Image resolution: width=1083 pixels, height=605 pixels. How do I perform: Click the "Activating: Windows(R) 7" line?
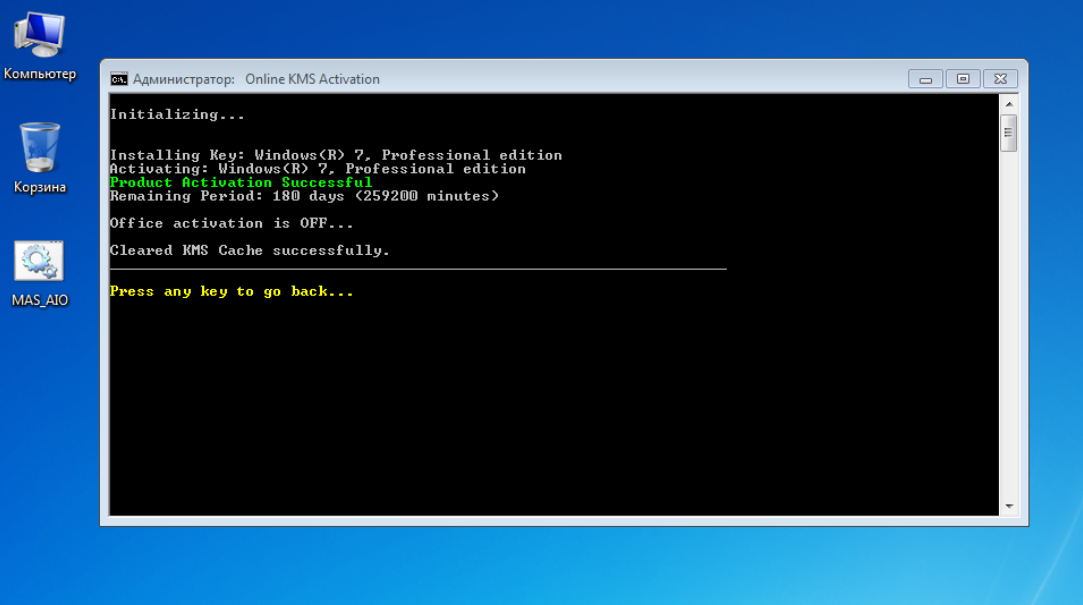pyautogui.click(x=317, y=169)
